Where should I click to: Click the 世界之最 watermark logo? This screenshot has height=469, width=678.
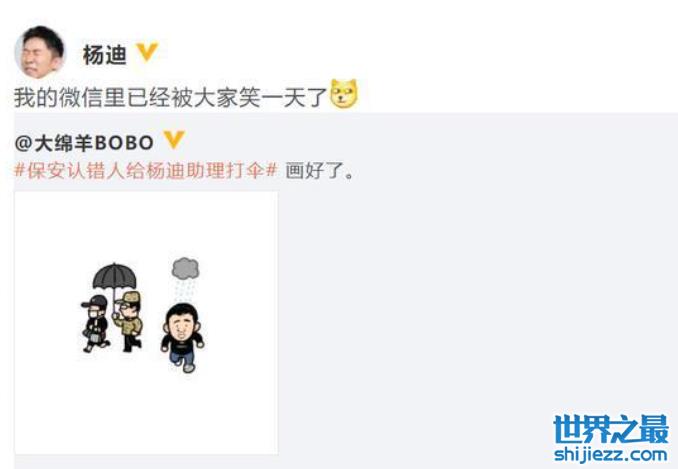click(x=611, y=429)
